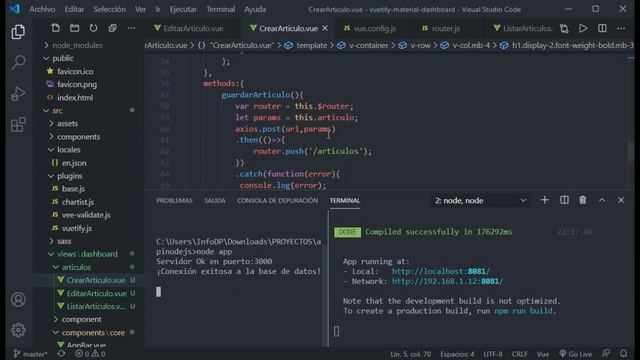640x360 pixels.
Task: Switch to CONSOLA DE DEPURACIÓN tab
Action: 278,200
